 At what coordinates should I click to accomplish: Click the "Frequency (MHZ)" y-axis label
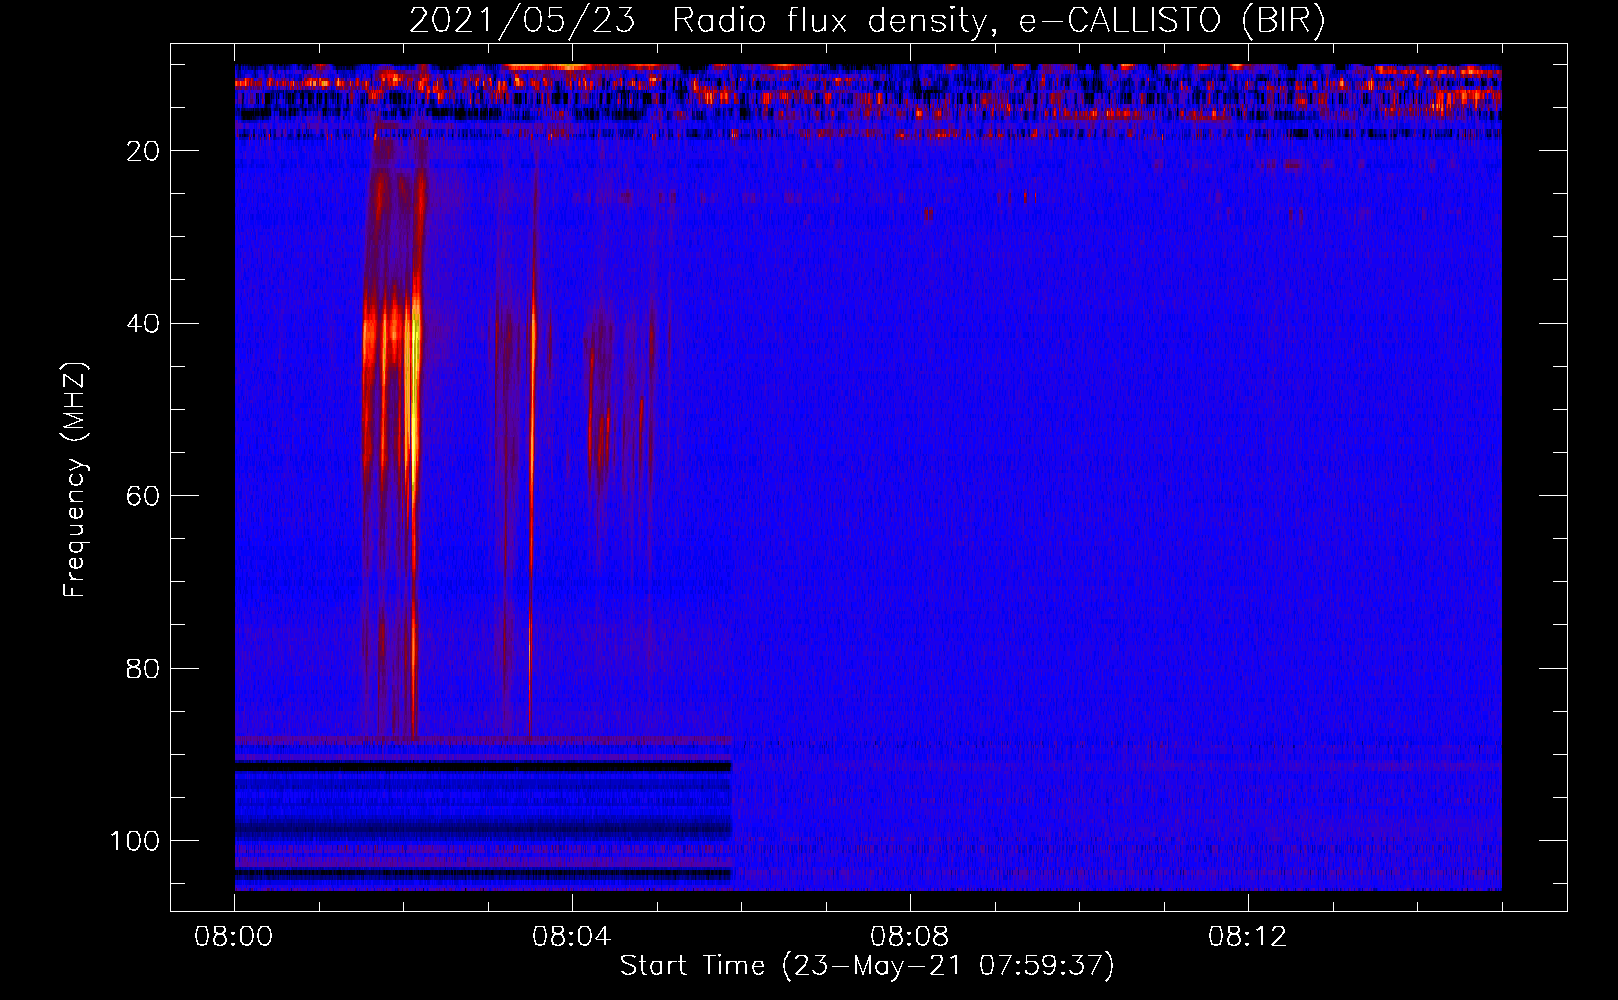(x=75, y=480)
